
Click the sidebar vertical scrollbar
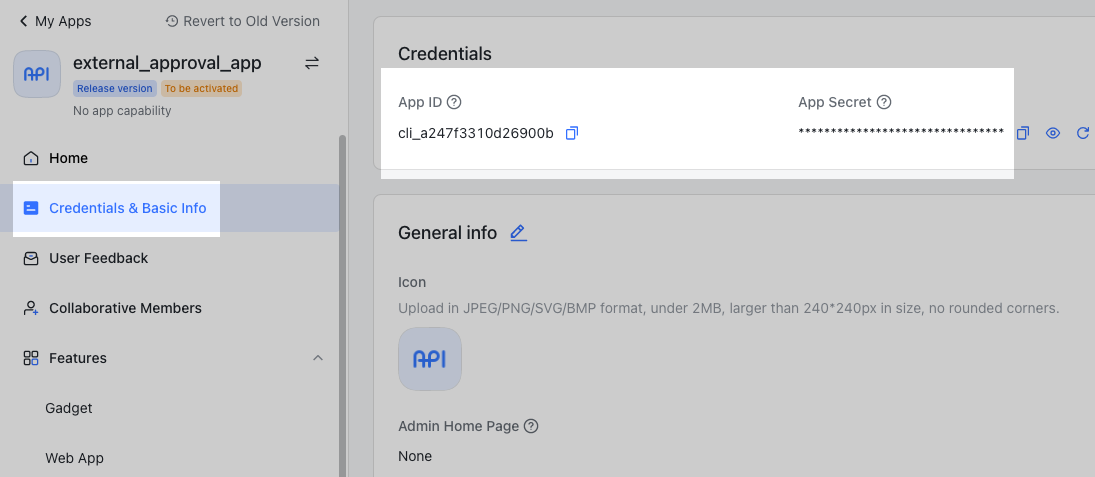tap(343, 300)
